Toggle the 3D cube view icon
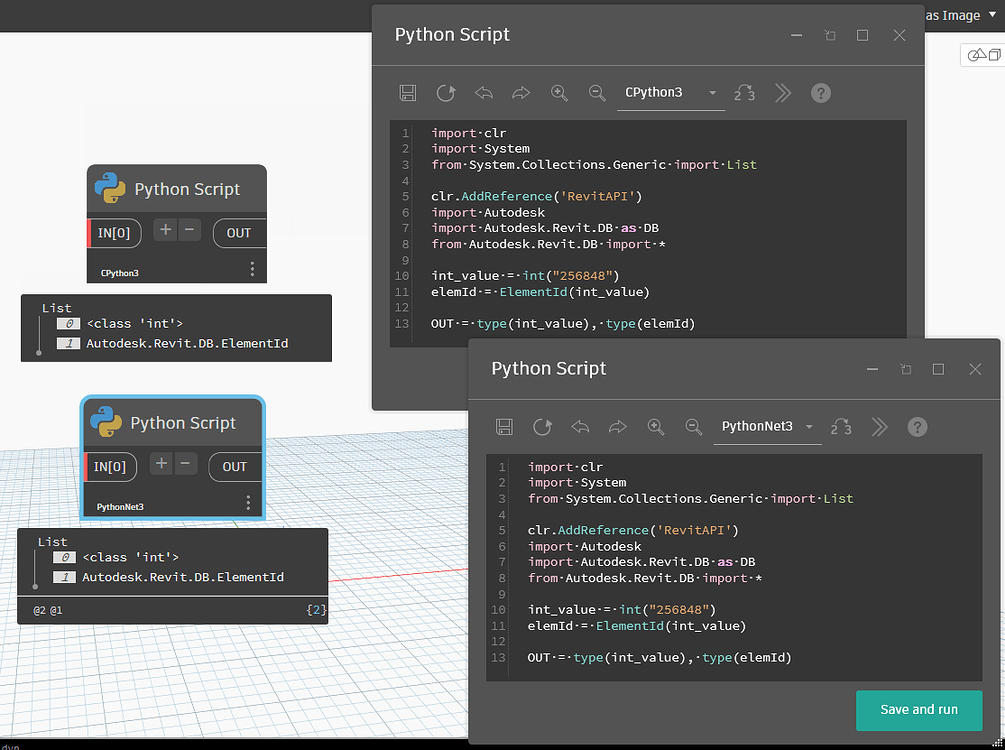The image size is (1005, 750). click(993, 54)
